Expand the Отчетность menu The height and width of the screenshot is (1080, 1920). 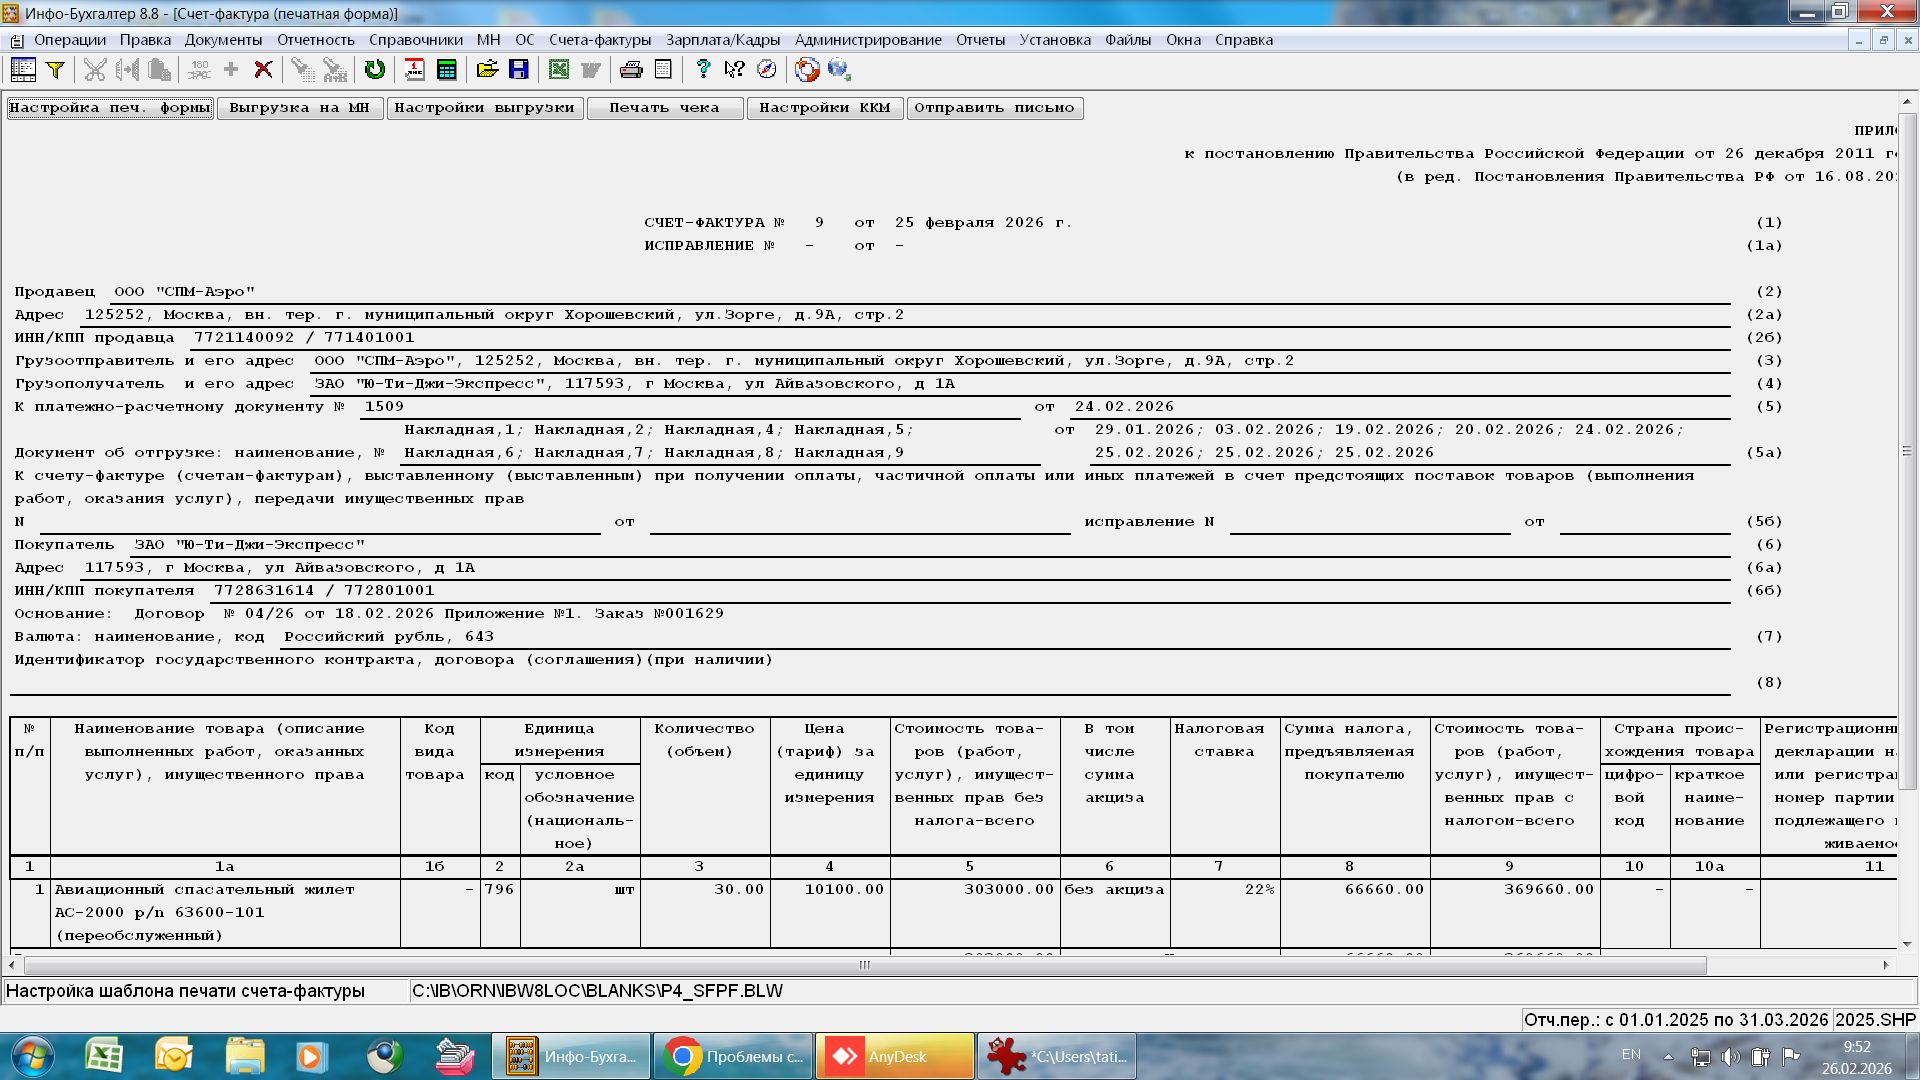tap(315, 40)
